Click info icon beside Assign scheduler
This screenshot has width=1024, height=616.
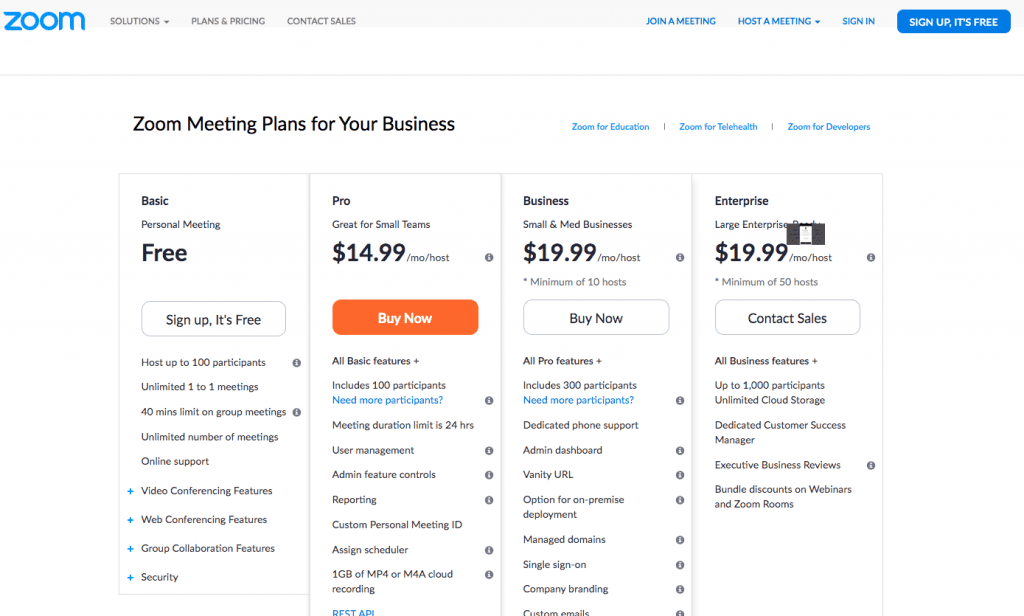(489, 550)
